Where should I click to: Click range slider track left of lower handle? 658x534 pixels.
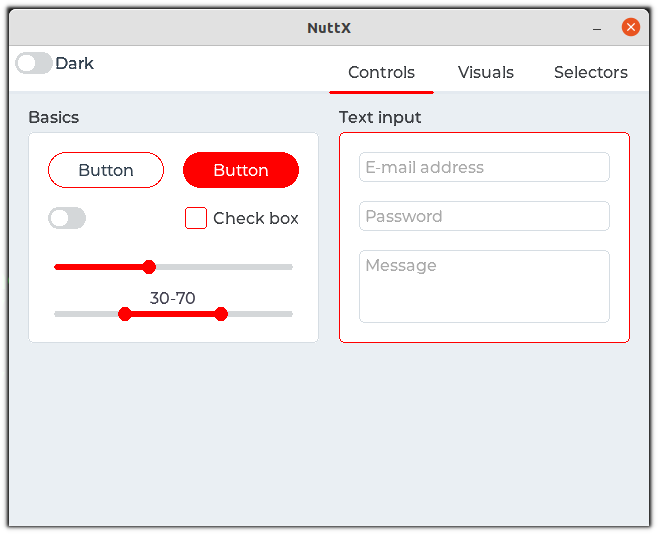pyautogui.click(x=88, y=314)
